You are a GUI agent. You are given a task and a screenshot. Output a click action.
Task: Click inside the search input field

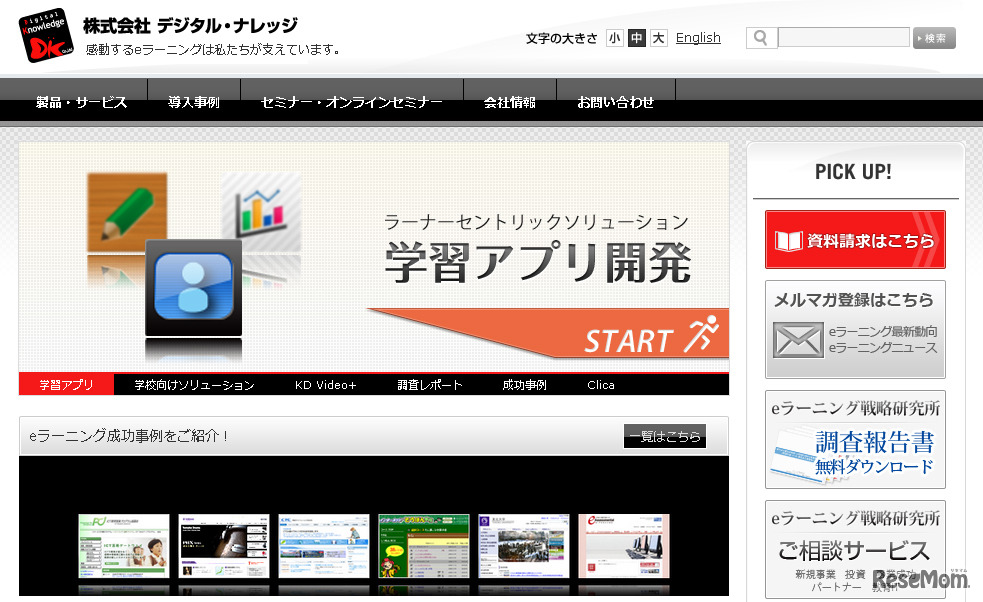click(845, 36)
